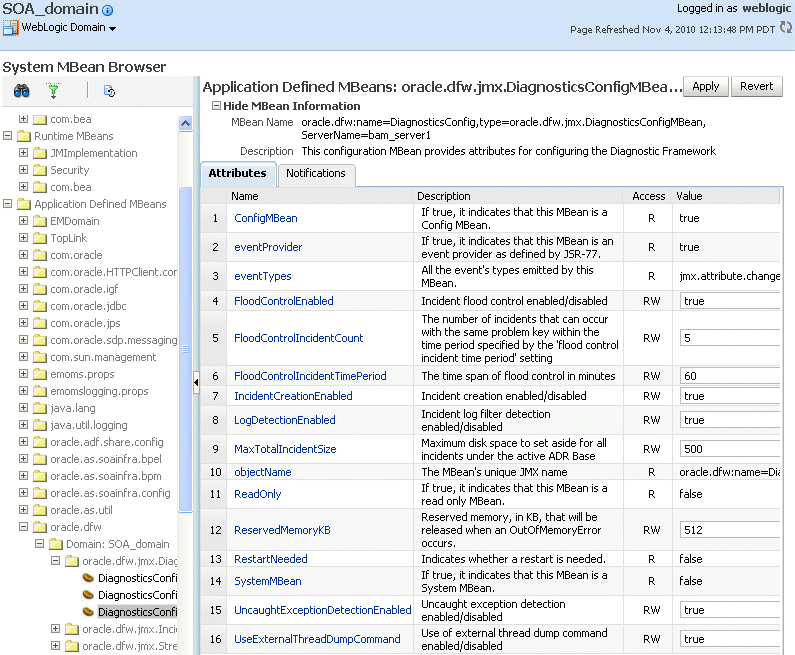Screen dimensions: 795x655
Task: Open the eventProvider attribute link
Action: [x=268, y=247]
